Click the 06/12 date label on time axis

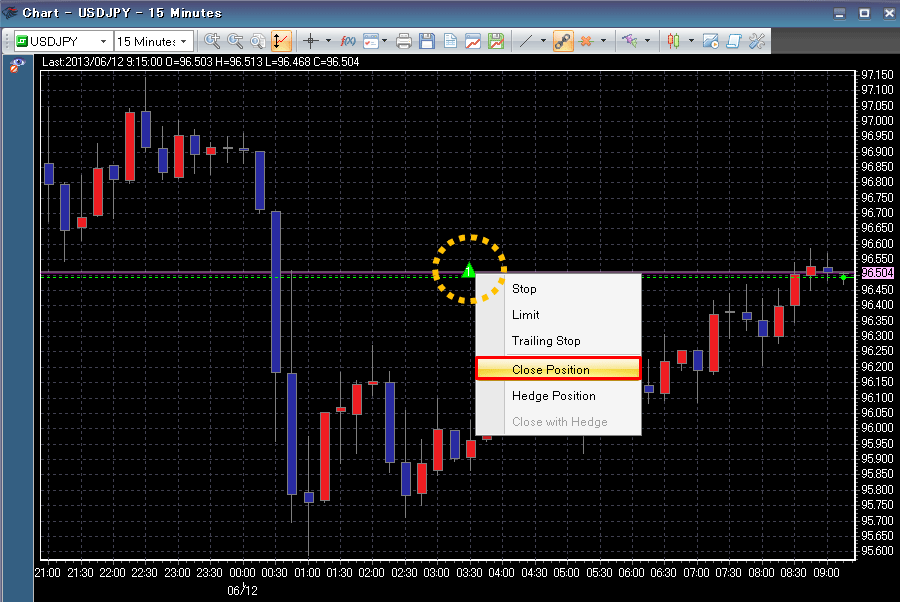click(x=242, y=590)
